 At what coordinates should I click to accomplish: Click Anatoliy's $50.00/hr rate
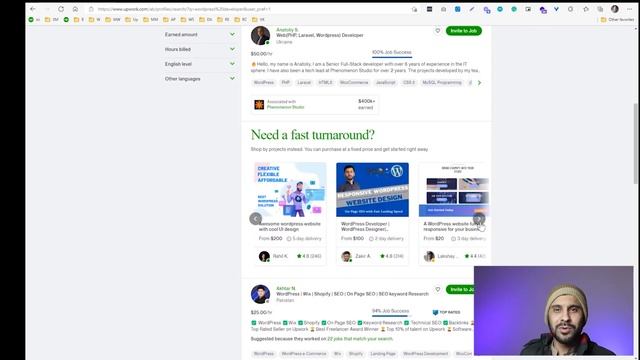(261, 54)
